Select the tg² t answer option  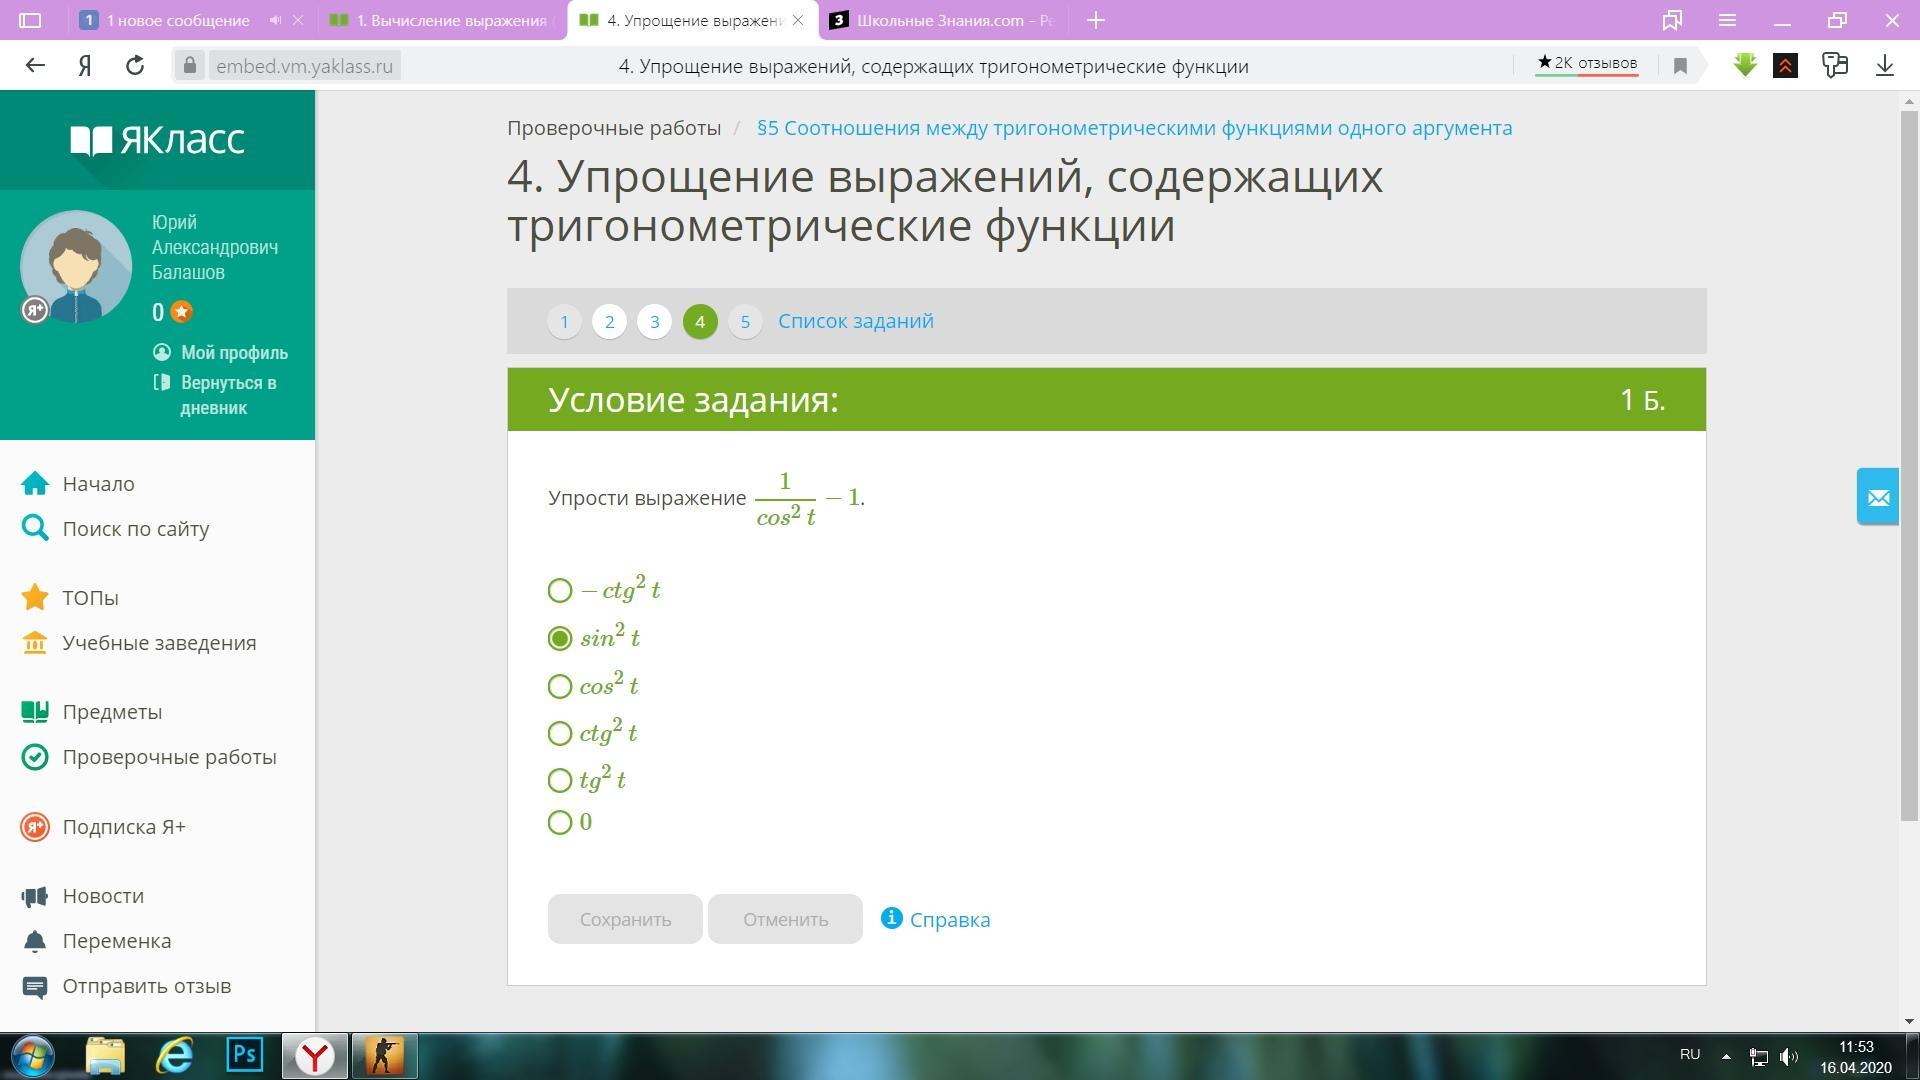click(x=560, y=780)
